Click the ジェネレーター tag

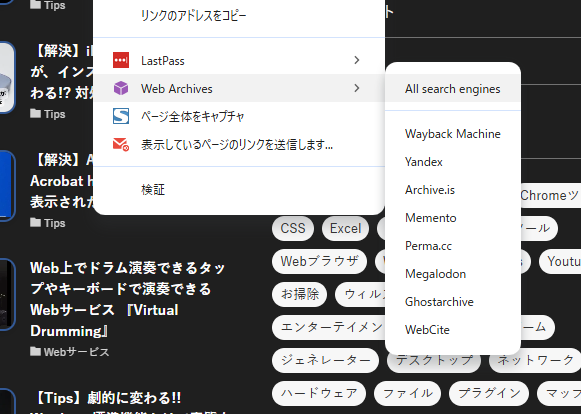click(325, 360)
